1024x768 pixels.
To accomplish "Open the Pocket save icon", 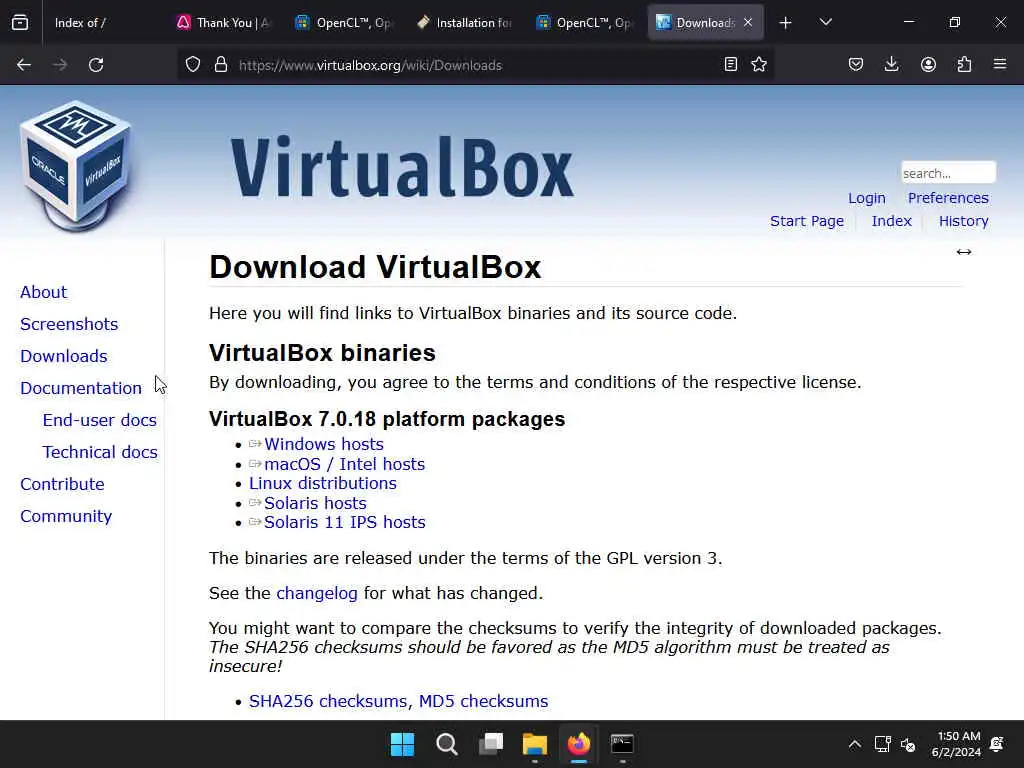I will [856, 64].
